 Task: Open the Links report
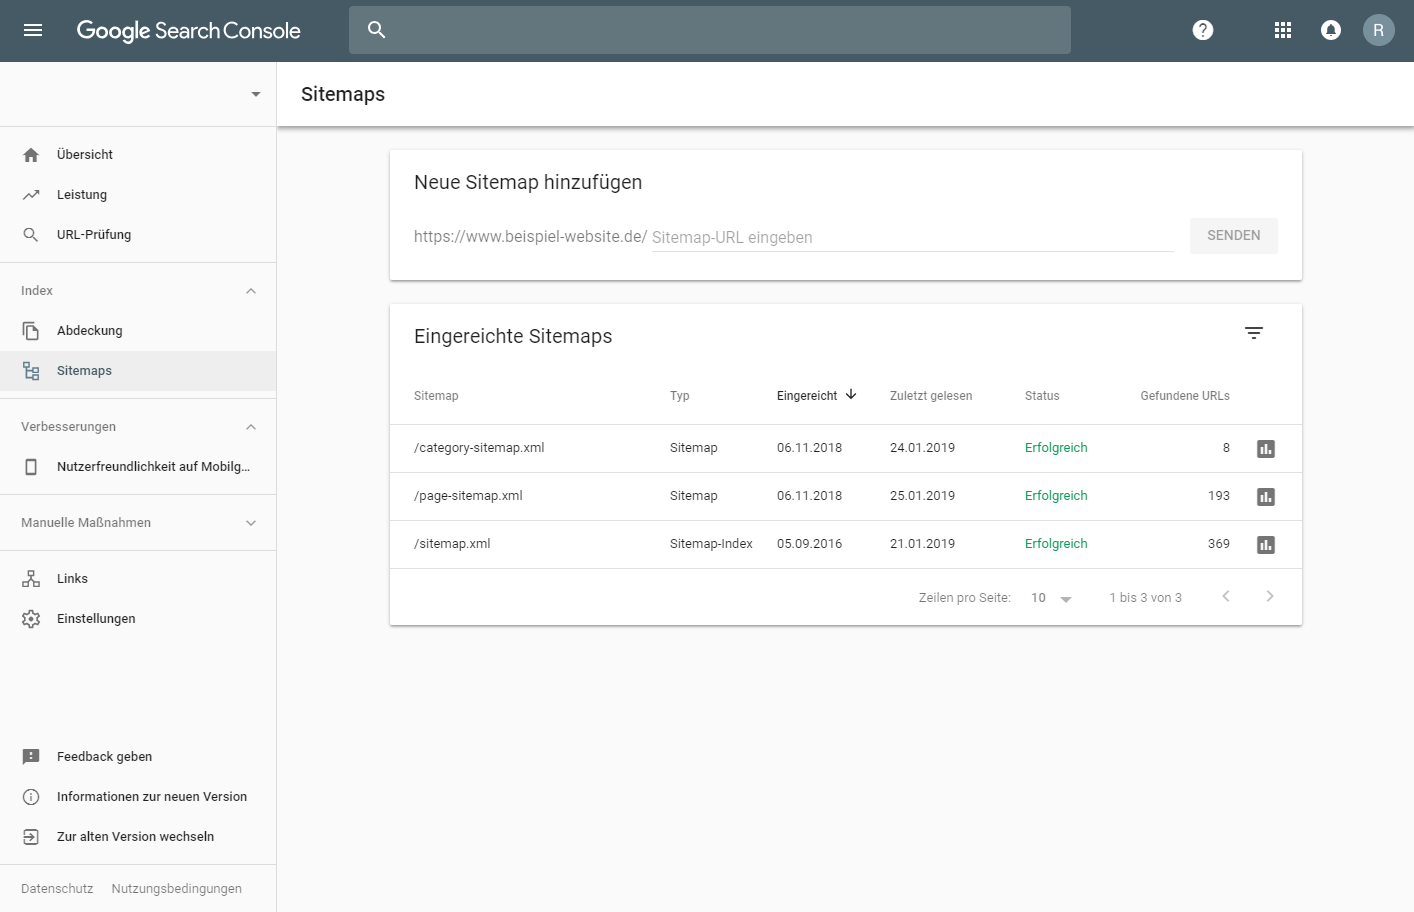138,579
